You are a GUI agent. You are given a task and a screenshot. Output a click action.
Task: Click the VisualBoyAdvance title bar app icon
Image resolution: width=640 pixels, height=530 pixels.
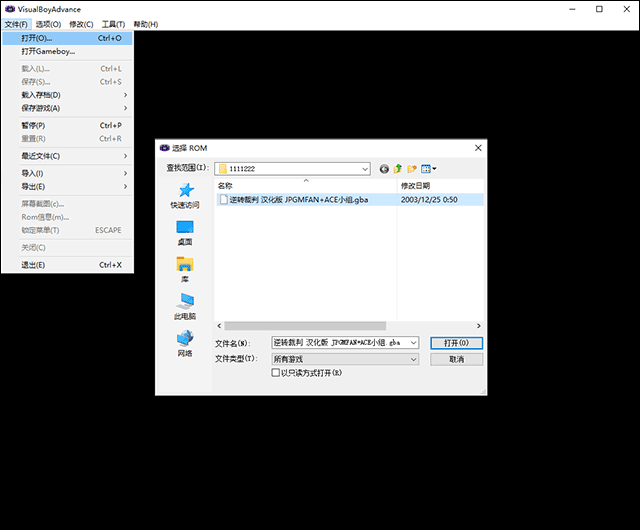point(10,9)
